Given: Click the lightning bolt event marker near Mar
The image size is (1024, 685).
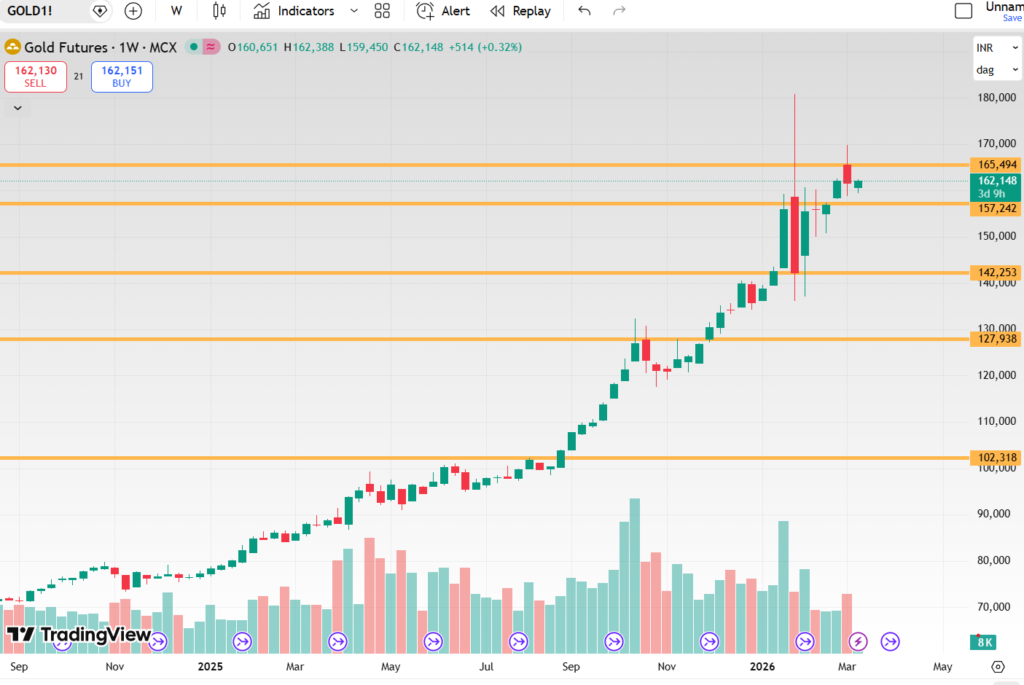Looking at the screenshot, I should pos(858,641).
